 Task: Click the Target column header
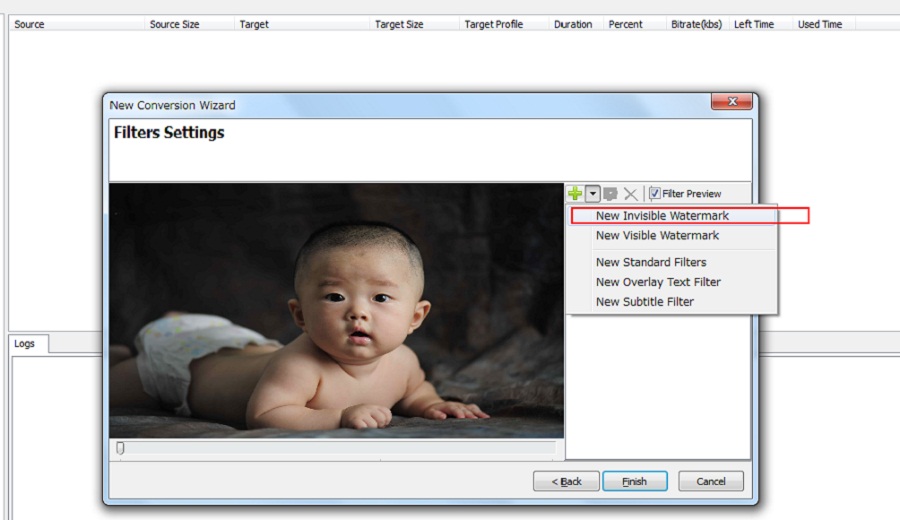coord(302,24)
